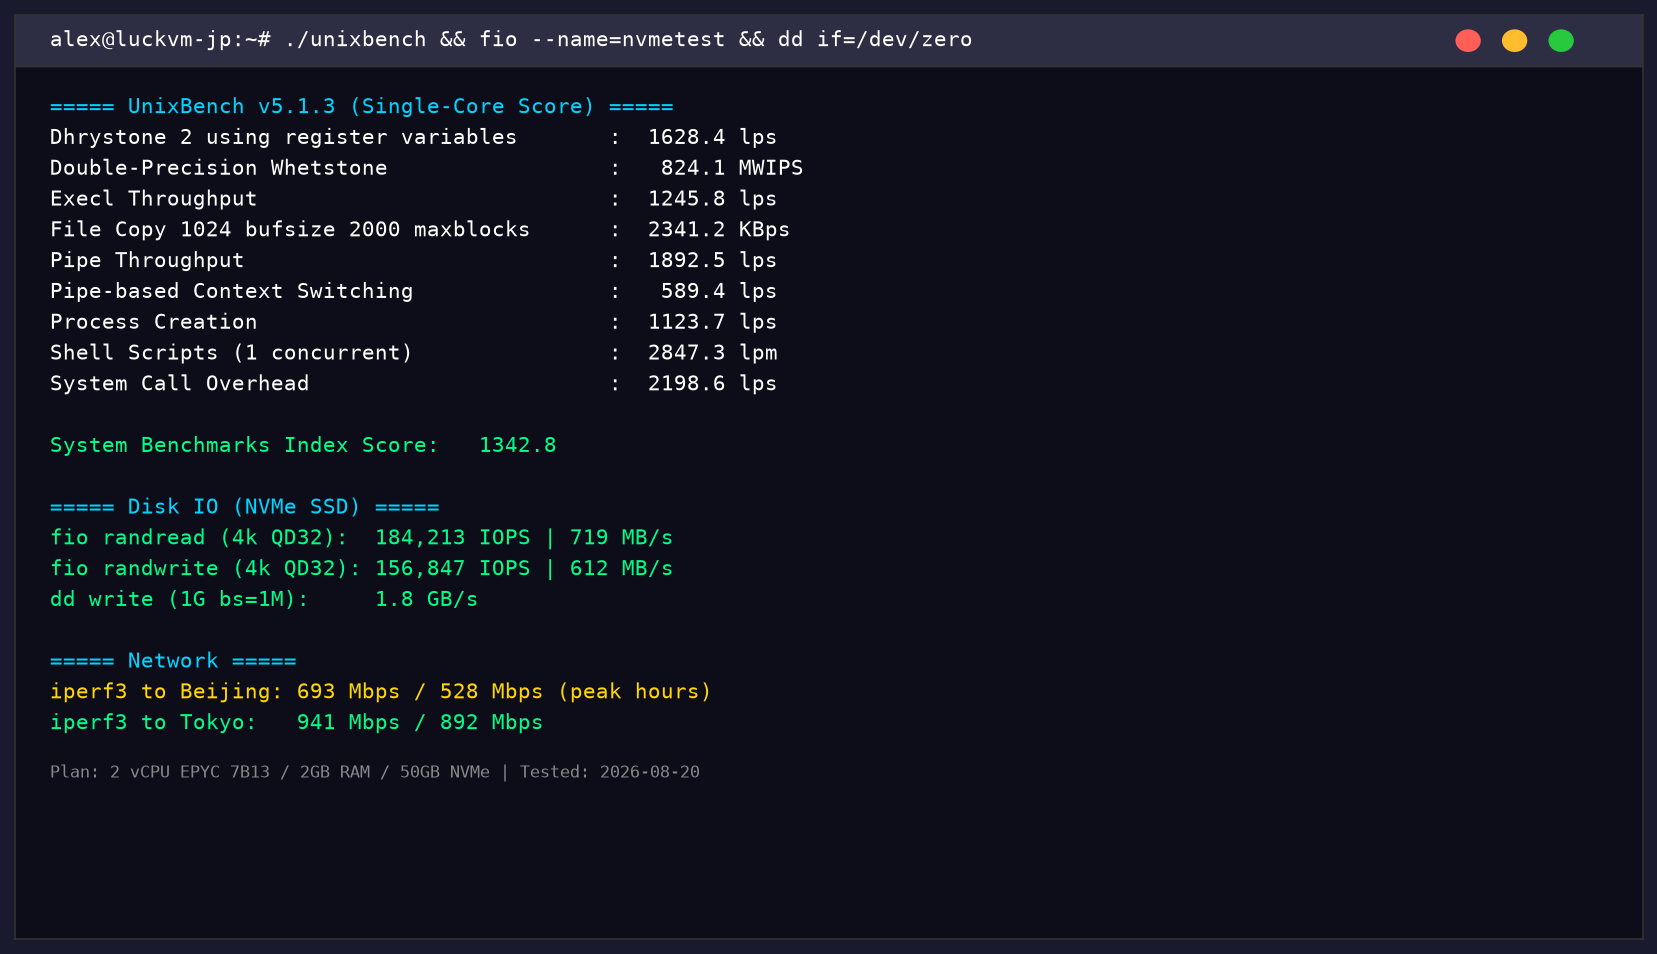1657x954 pixels.
Task: Select the dd write (1G bs=1M) line
Action: click(x=264, y=599)
